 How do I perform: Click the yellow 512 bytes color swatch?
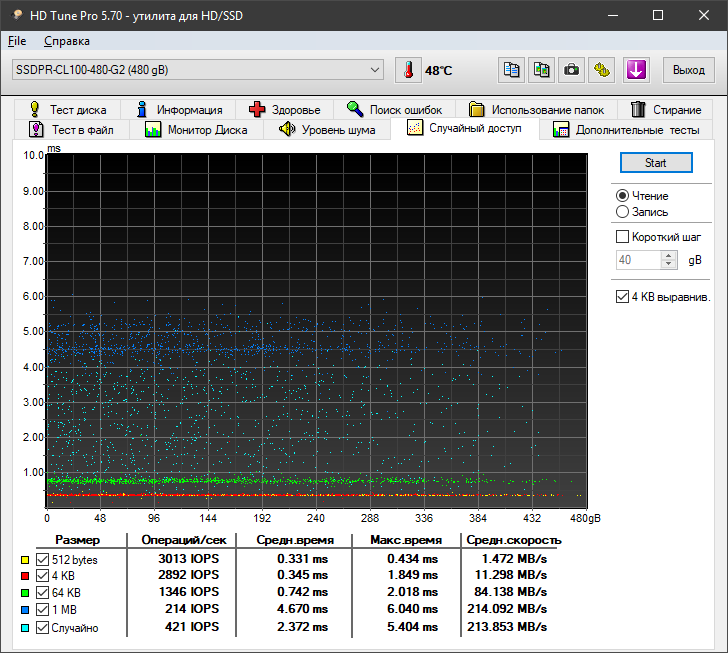[x=25, y=560]
